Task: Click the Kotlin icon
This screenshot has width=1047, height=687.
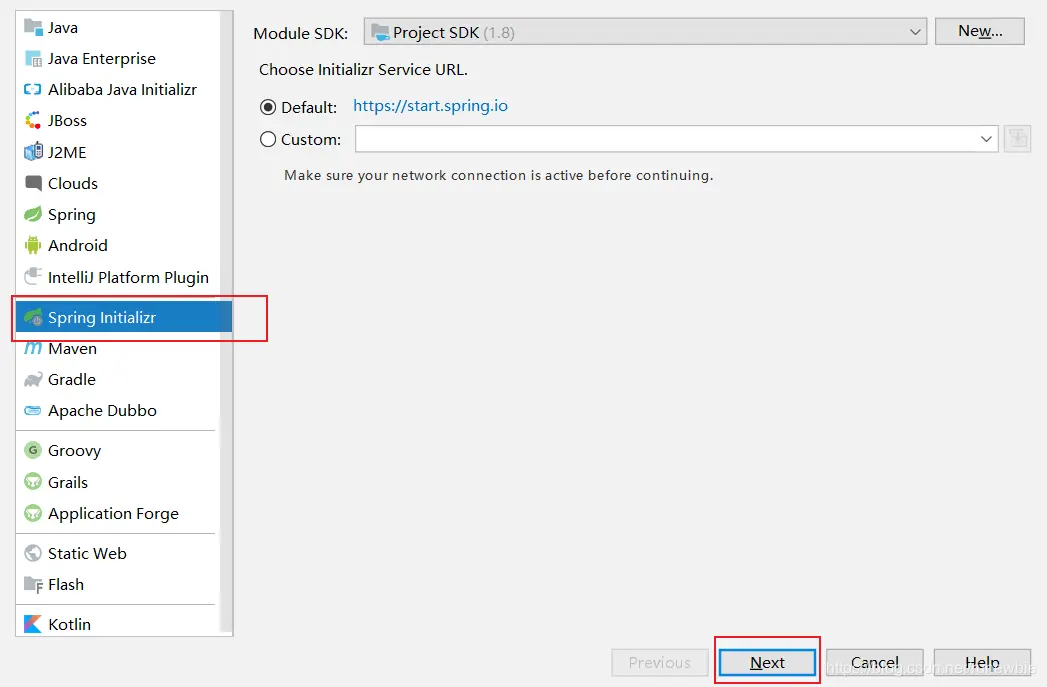Action: (x=33, y=624)
